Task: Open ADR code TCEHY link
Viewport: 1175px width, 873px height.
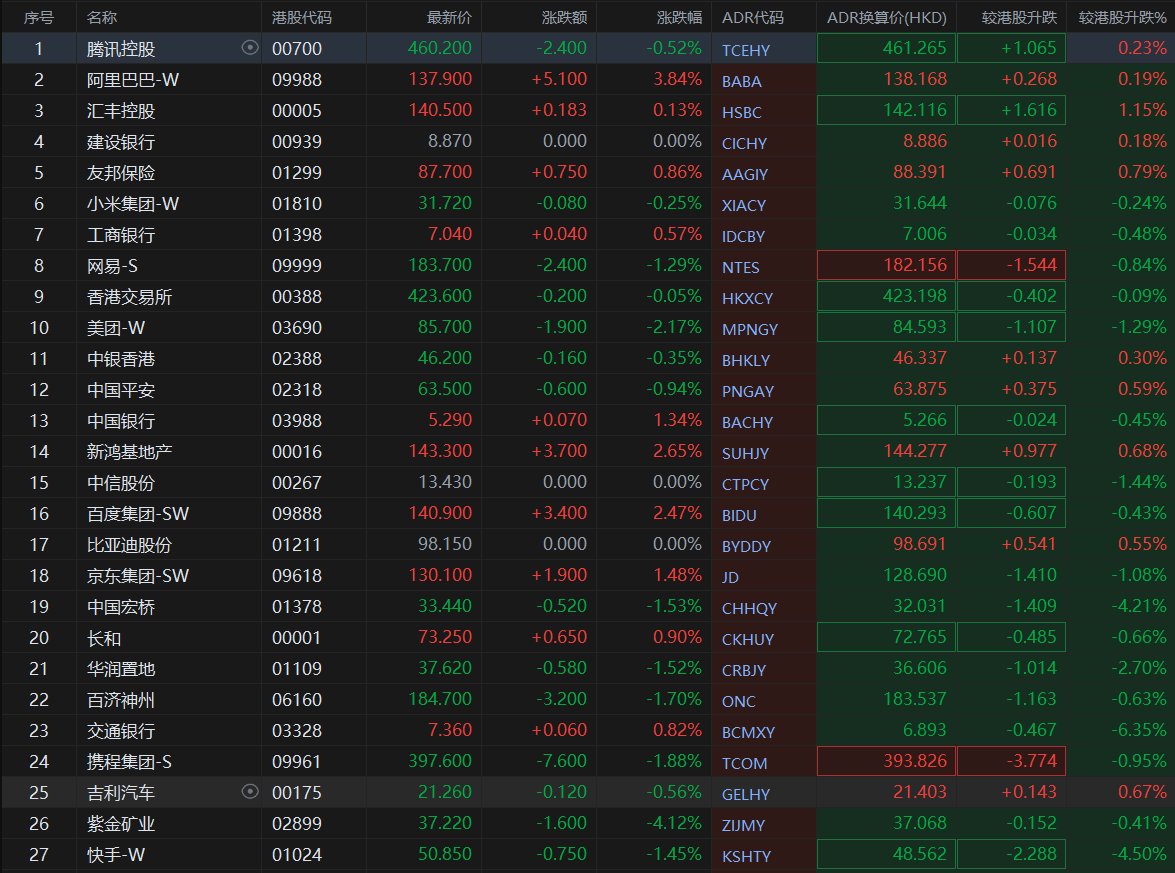Action: tap(746, 50)
